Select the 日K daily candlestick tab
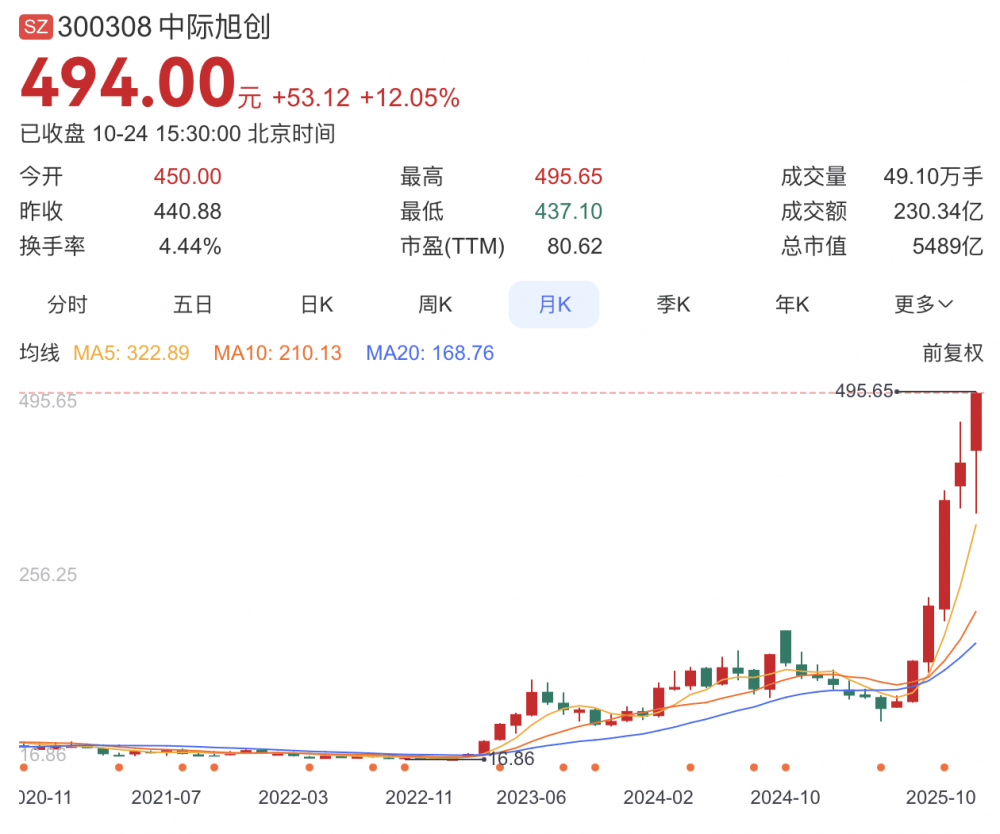Viewport: 1000px width, 834px height. 315,304
